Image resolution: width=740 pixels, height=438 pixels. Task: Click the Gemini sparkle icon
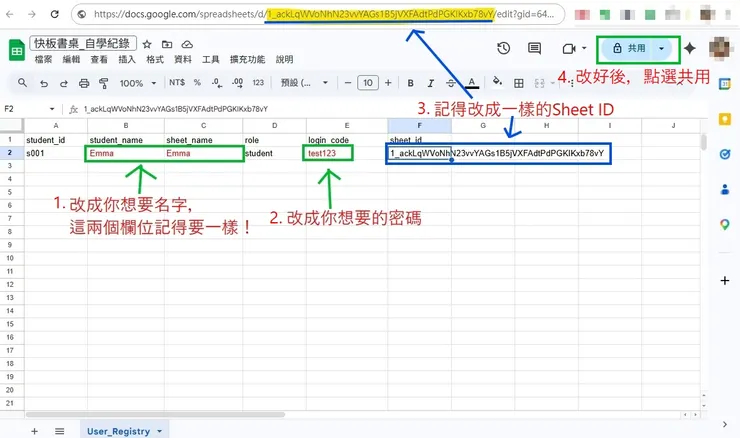click(x=690, y=48)
